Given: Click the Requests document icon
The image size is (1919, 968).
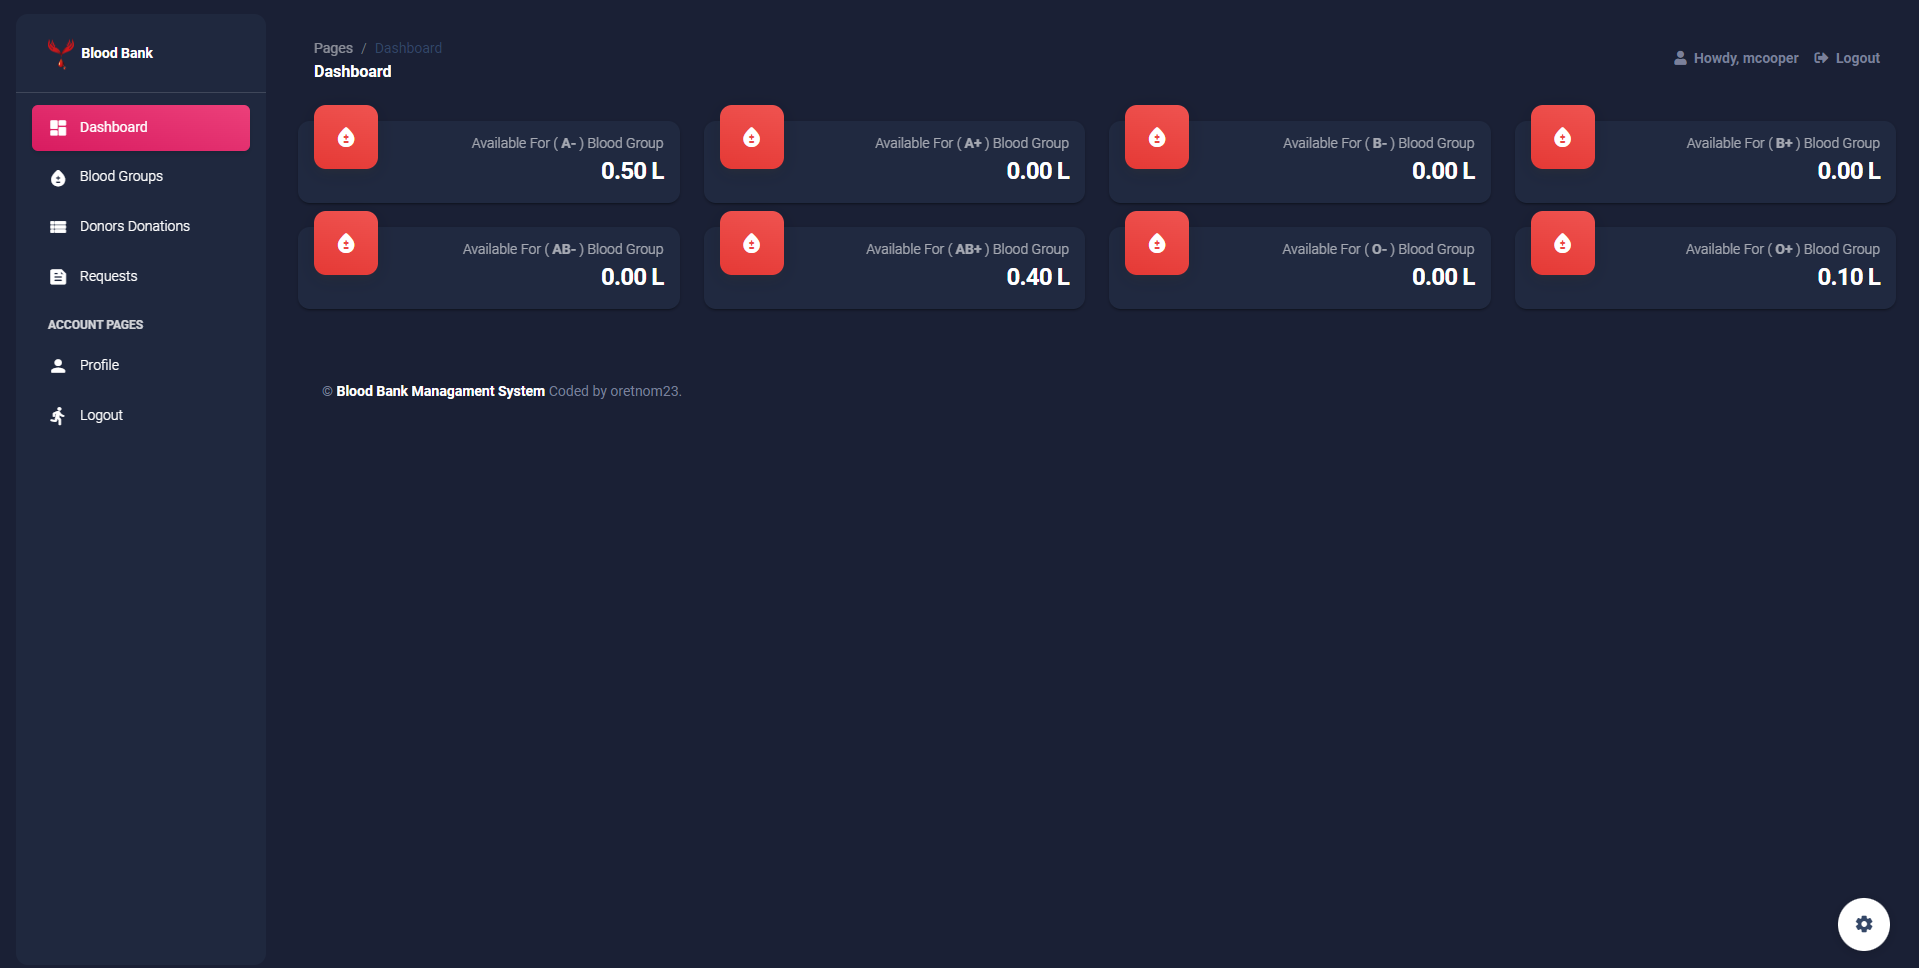Looking at the screenshot, I should (58, 276).
